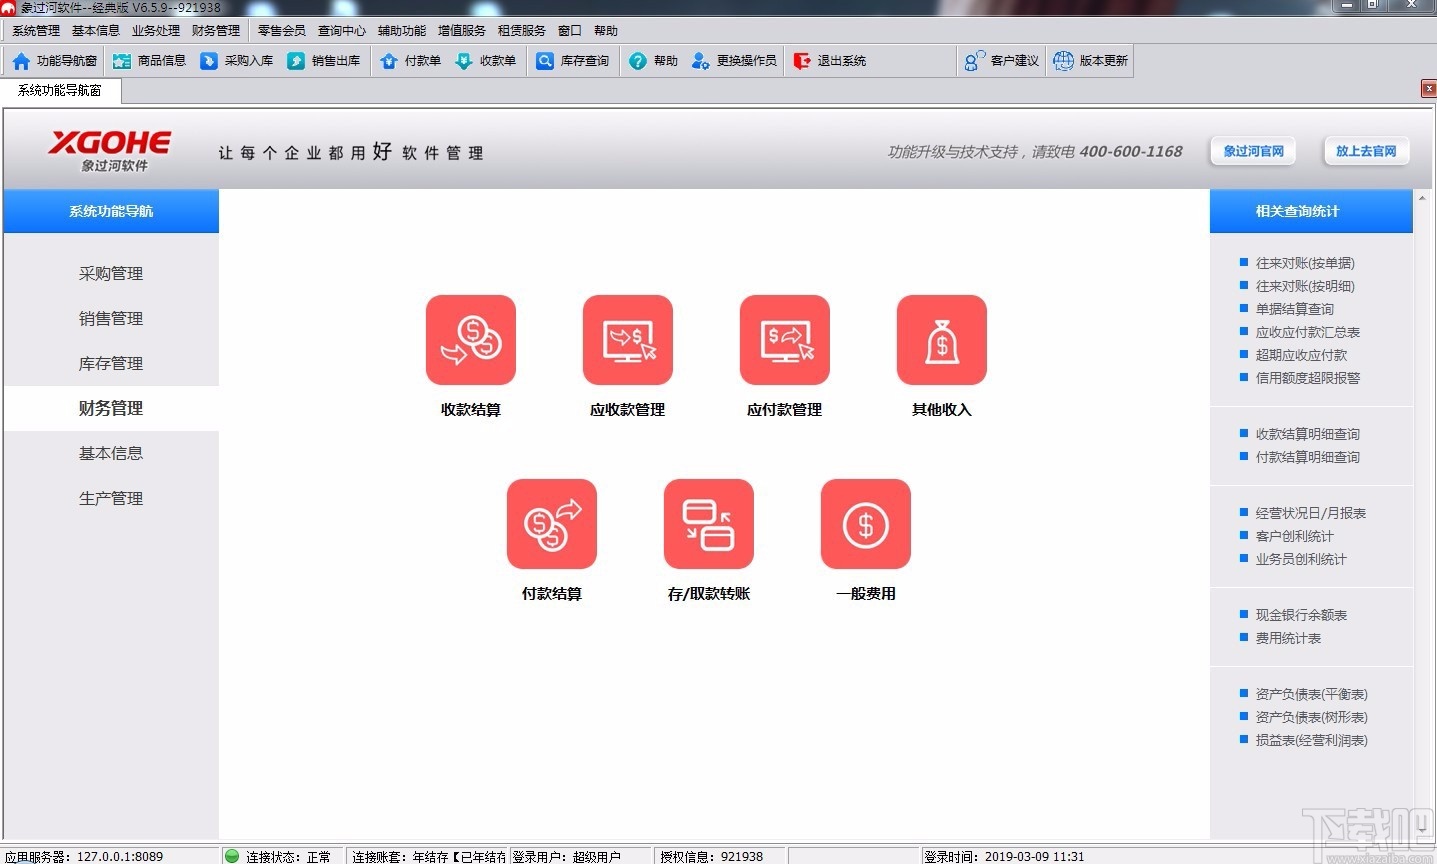Select the 应付款管理 icon
This screenshot has width=1437, height=864.
pyautogui.click(x=784, y=340)
